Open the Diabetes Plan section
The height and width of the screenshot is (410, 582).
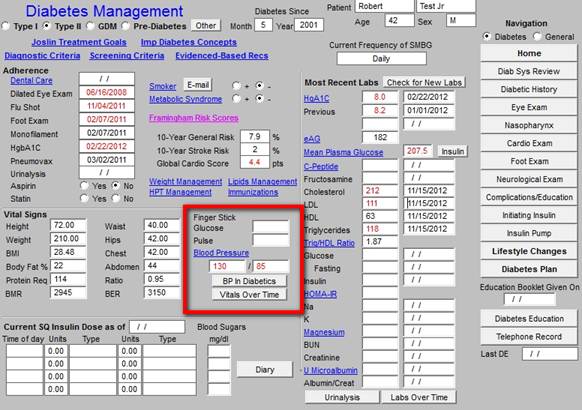pos(529,269)
